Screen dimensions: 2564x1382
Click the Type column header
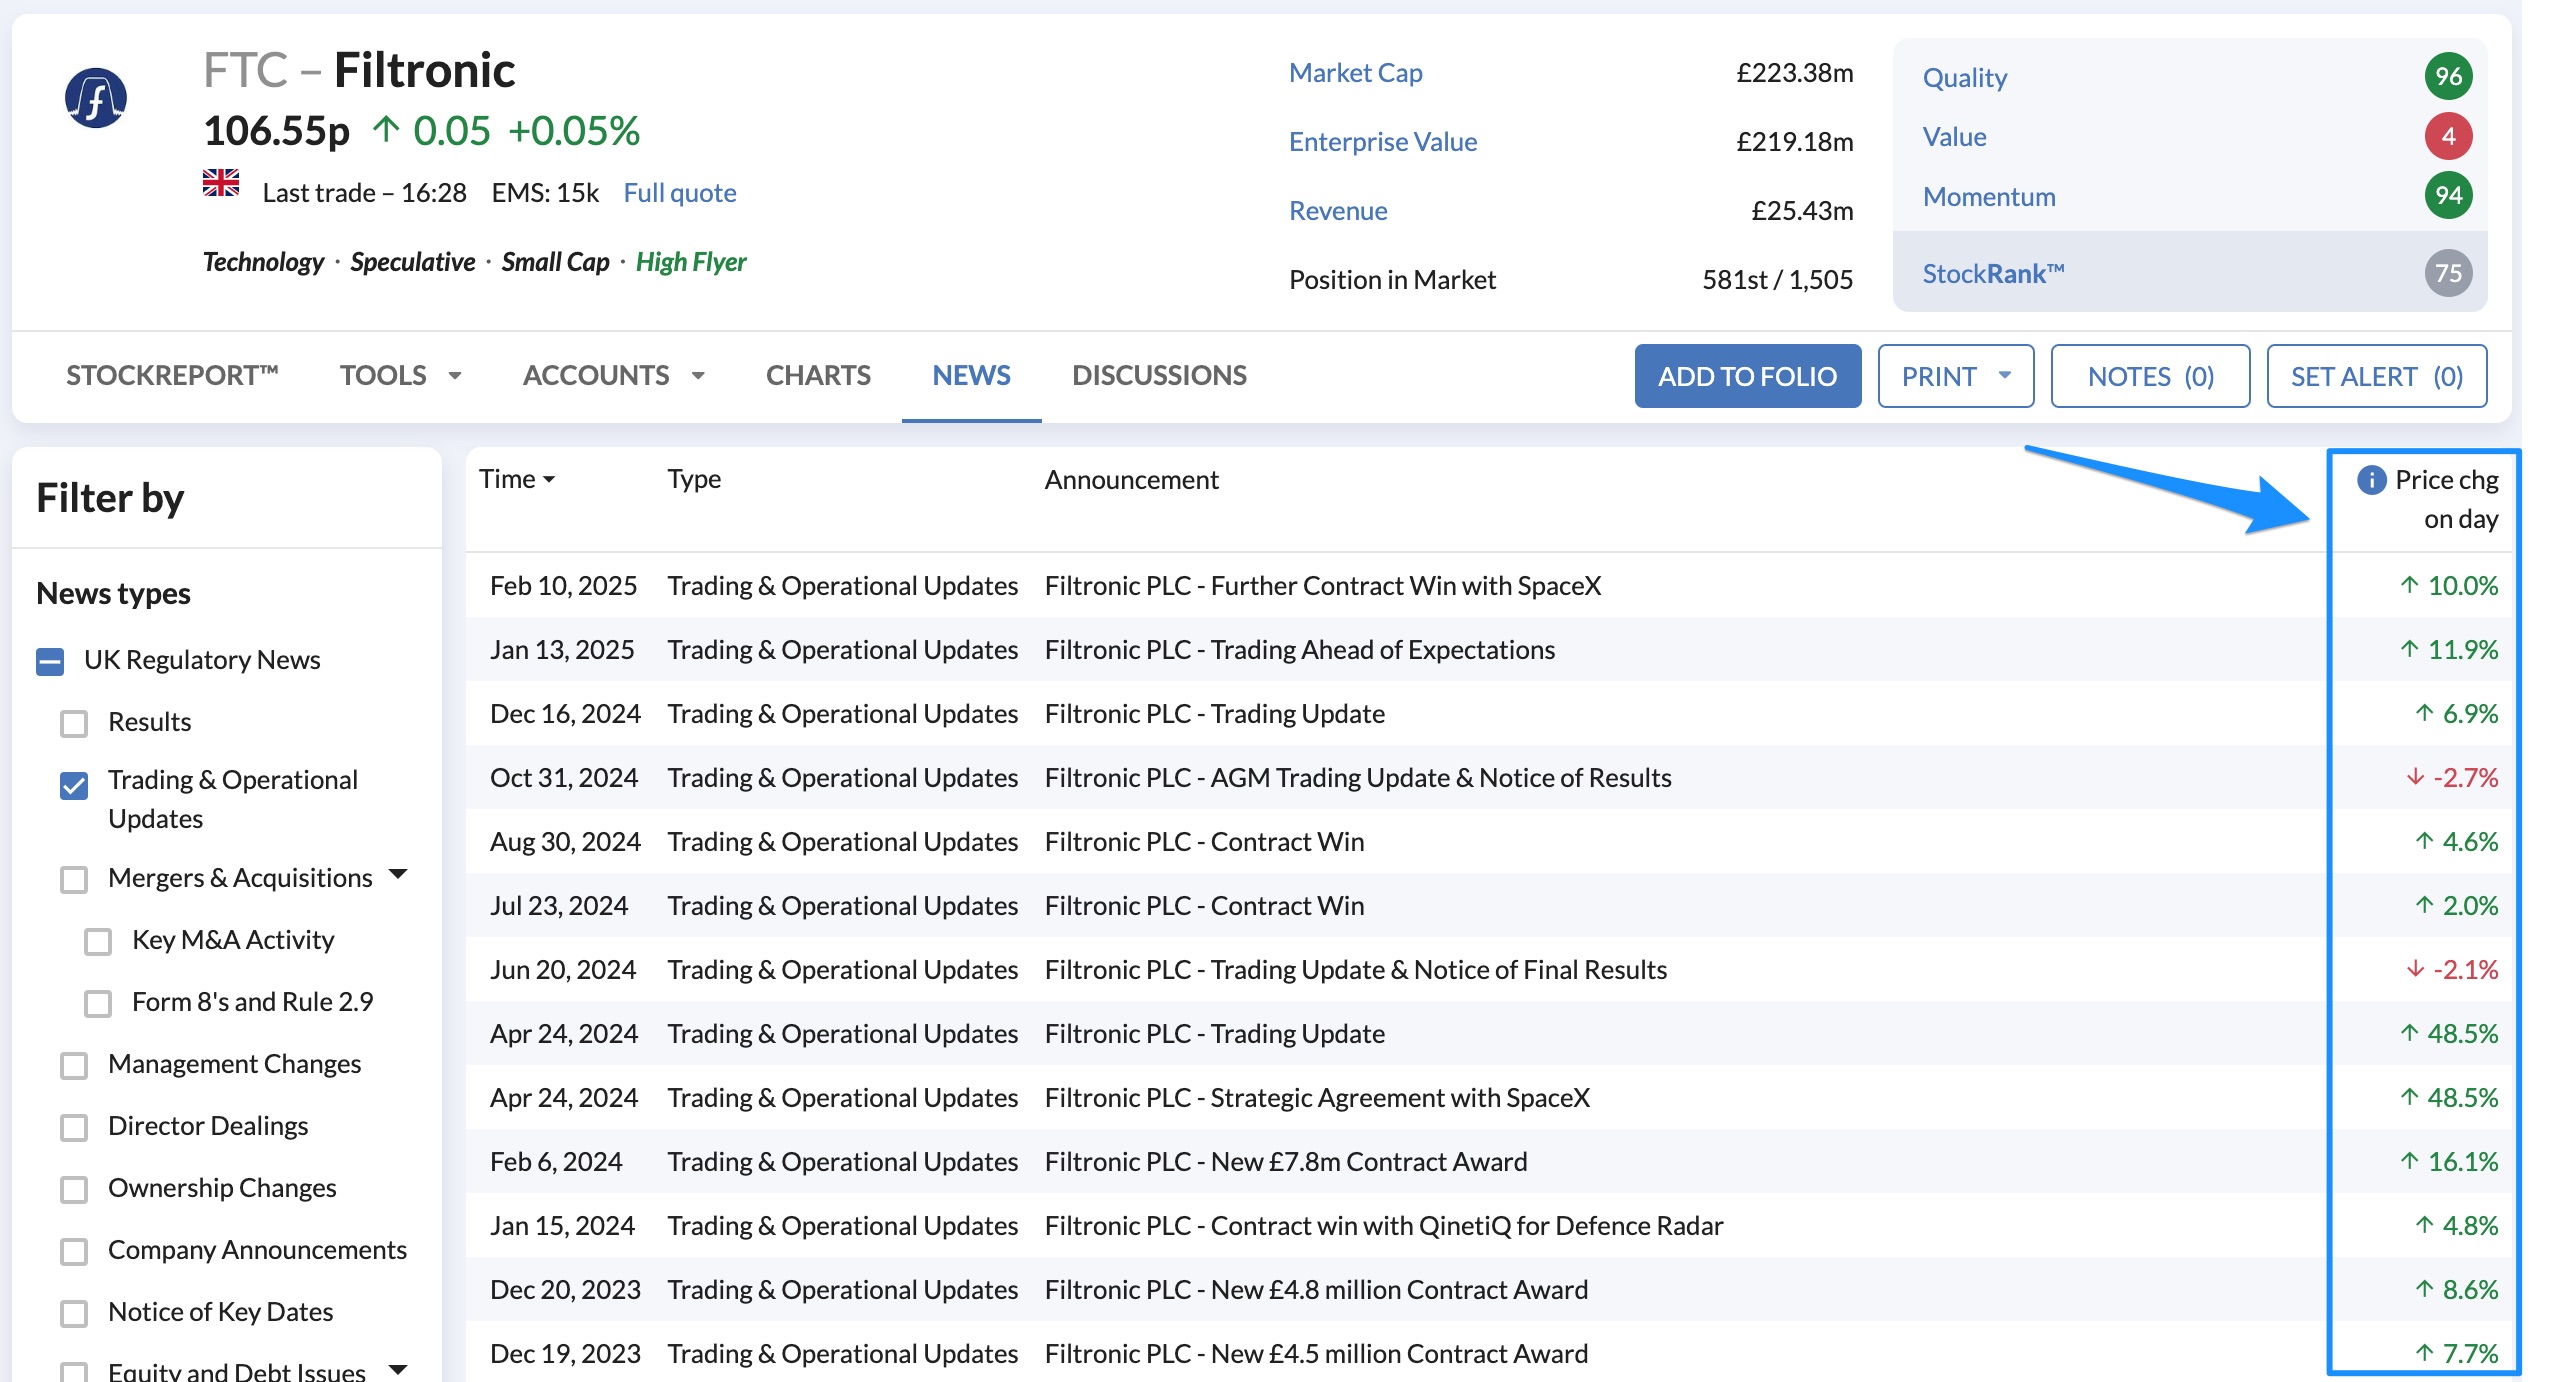pos(694,479)
